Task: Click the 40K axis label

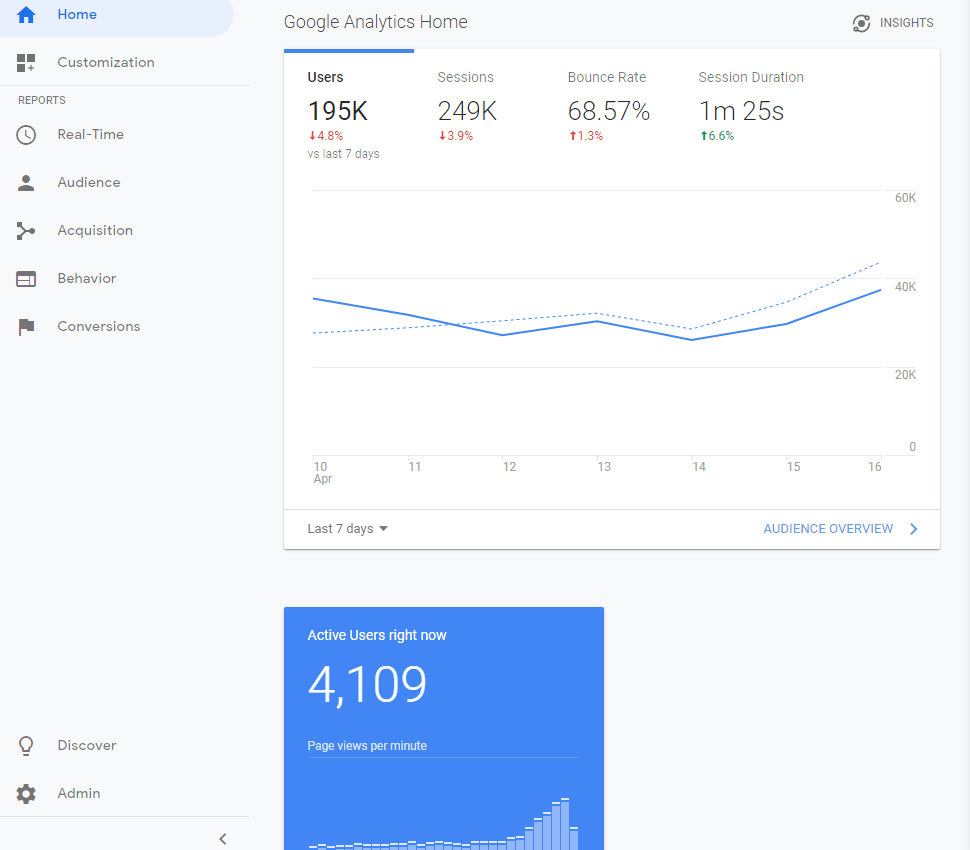Action: [905, 287]
